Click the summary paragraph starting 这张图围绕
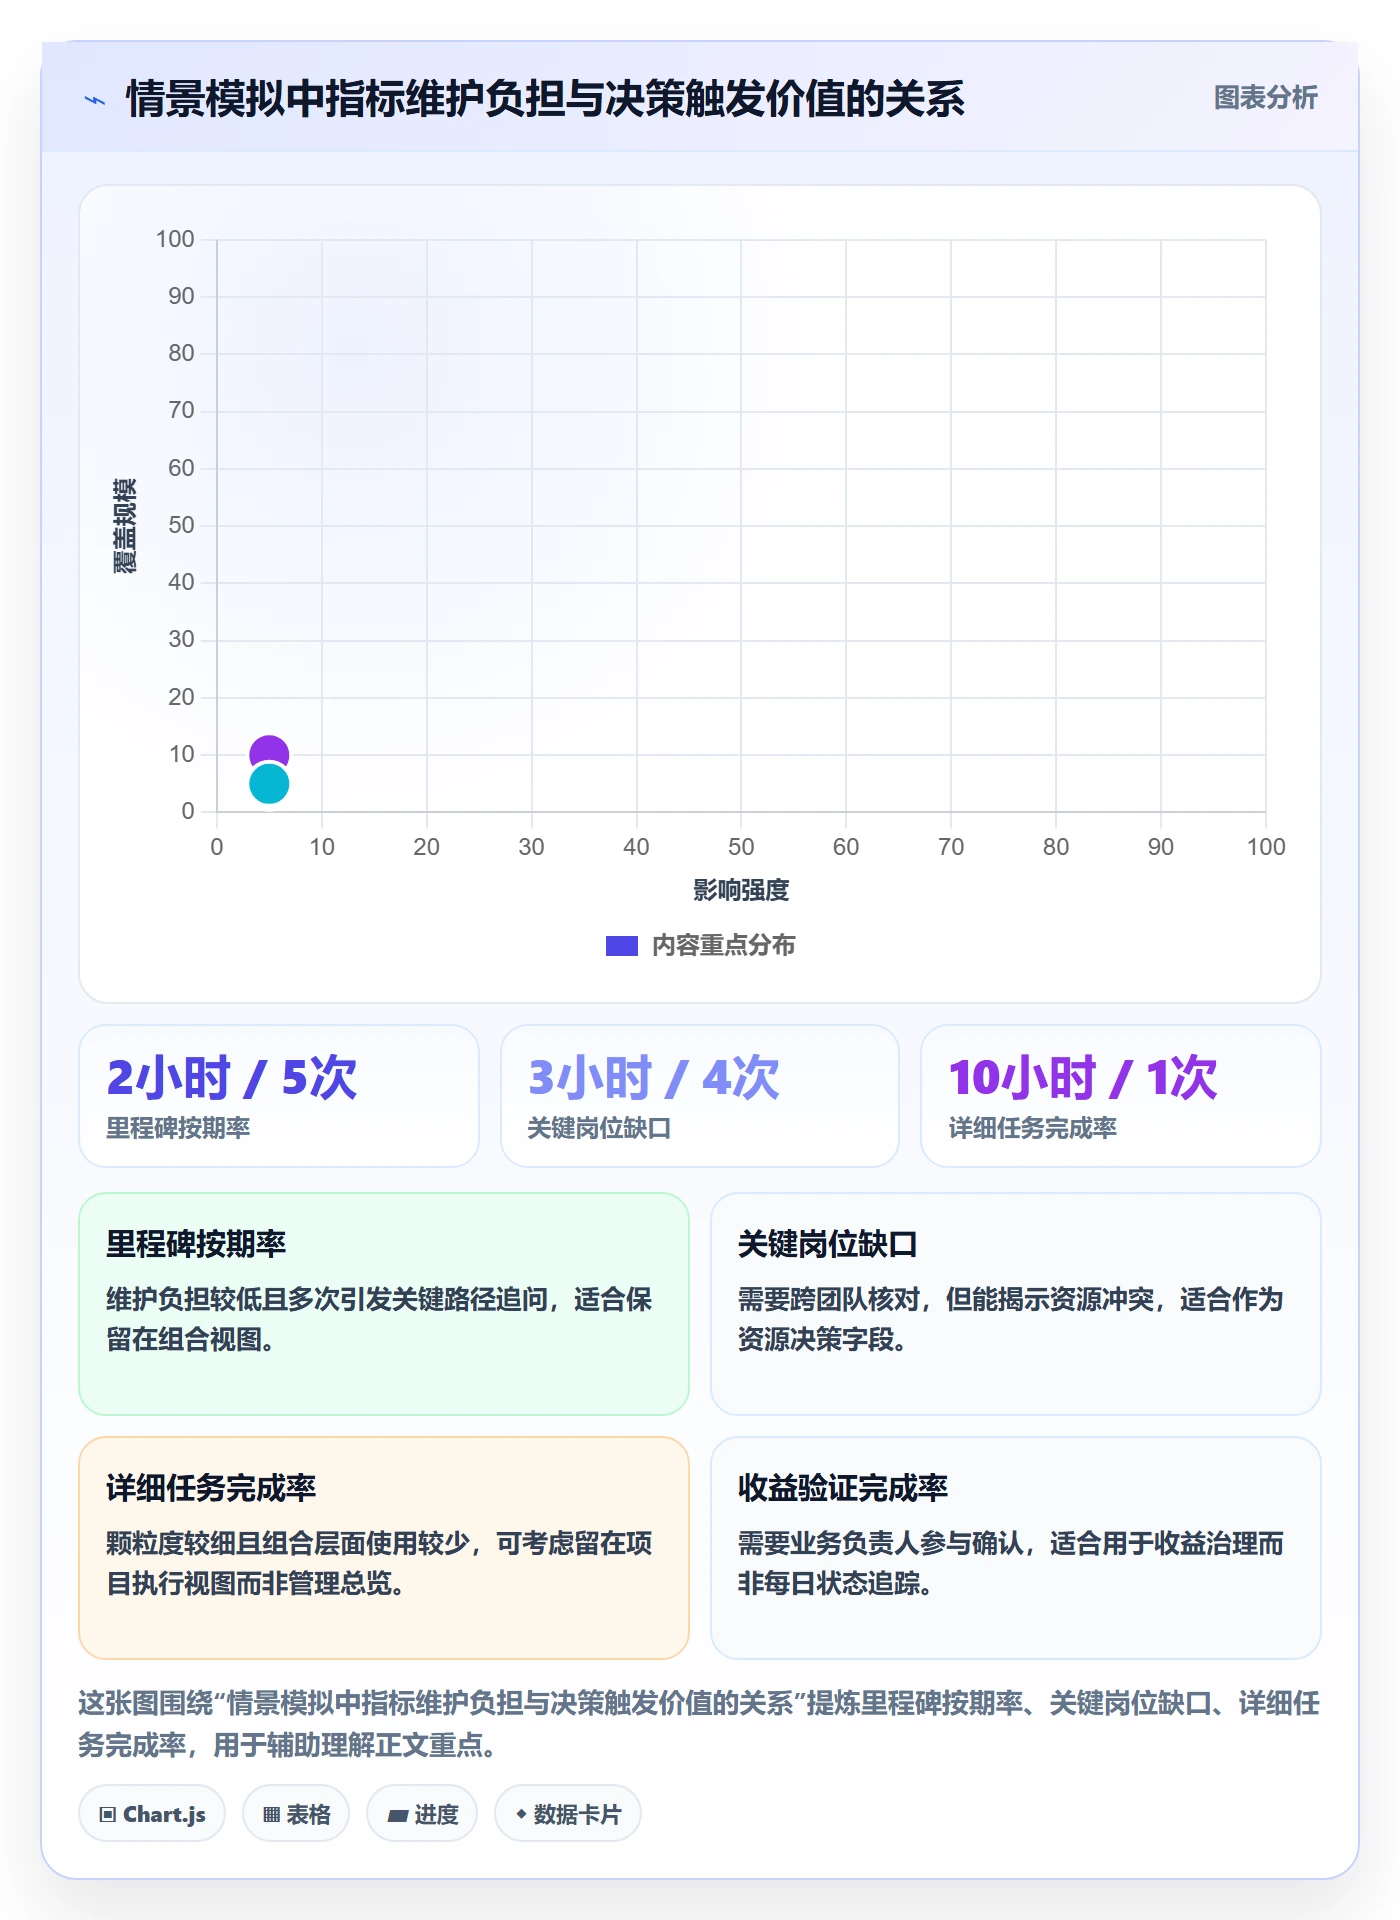 click(x=699, y=1723)
